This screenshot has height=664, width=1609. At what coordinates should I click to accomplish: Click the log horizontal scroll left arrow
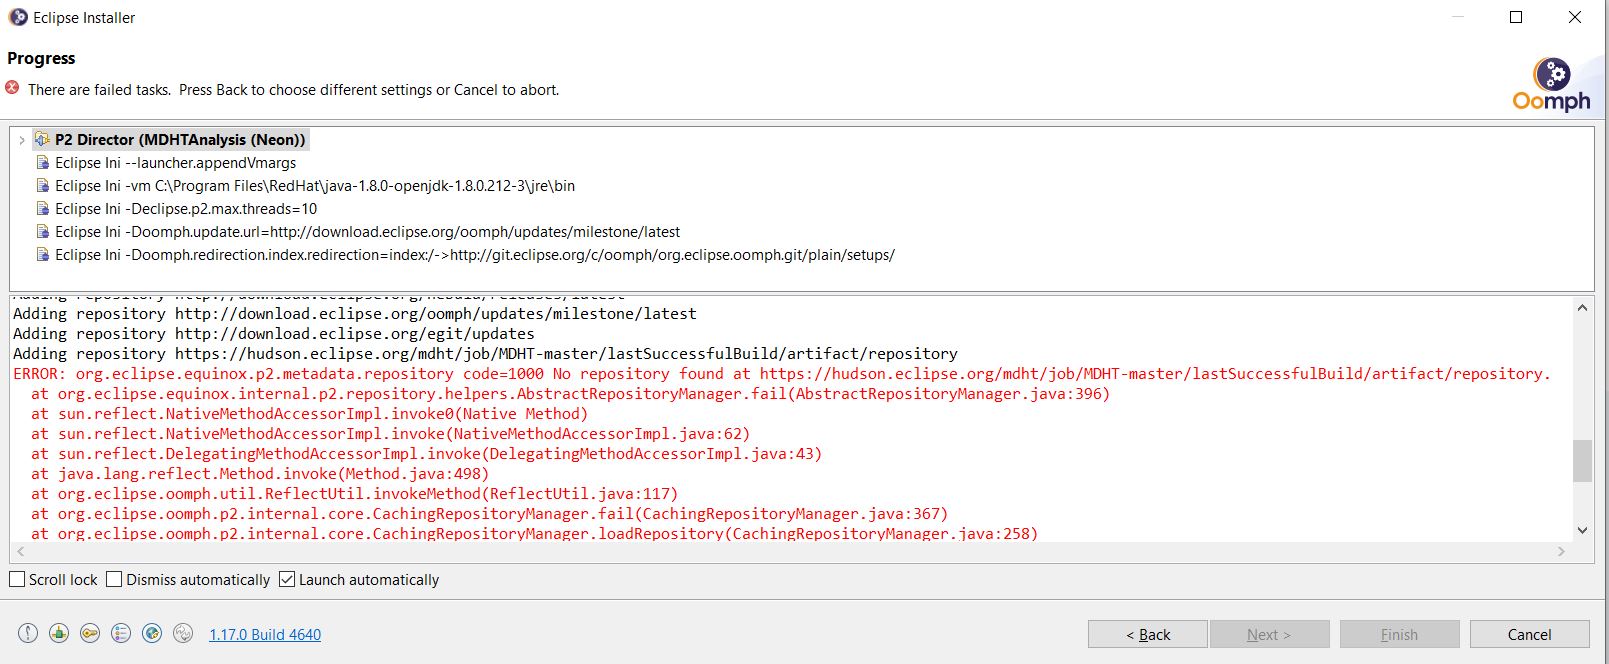[20, 551]
